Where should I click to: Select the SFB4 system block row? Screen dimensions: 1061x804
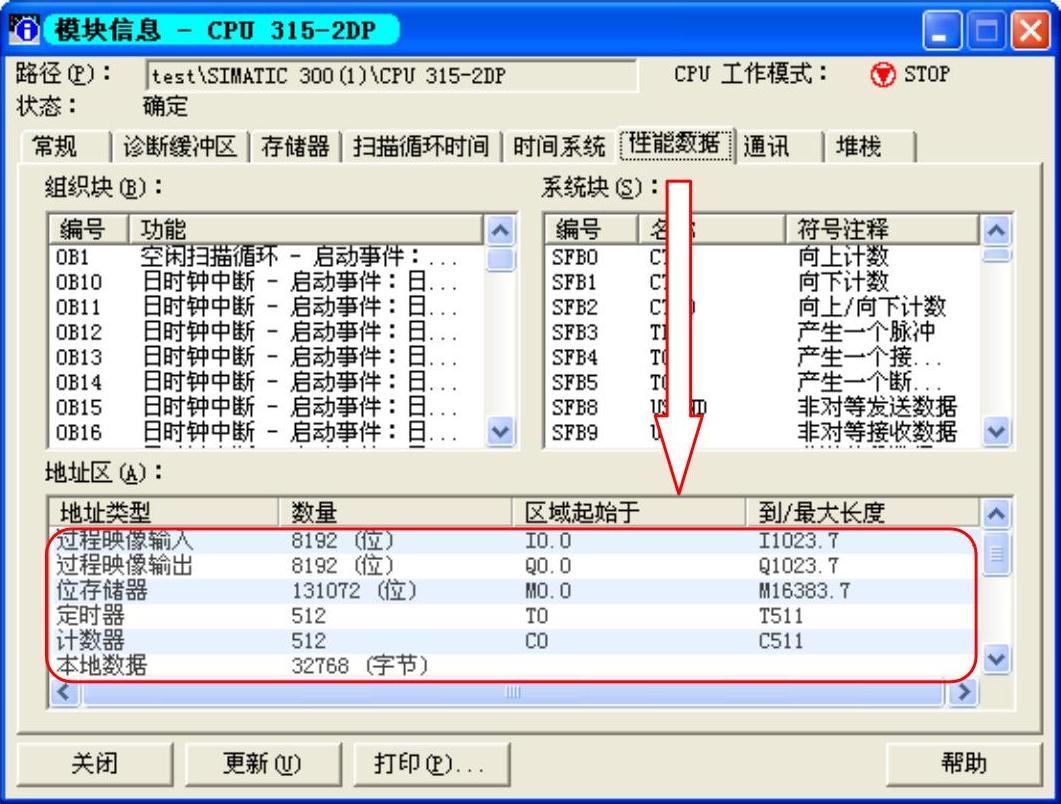click(x=763, y=357)
